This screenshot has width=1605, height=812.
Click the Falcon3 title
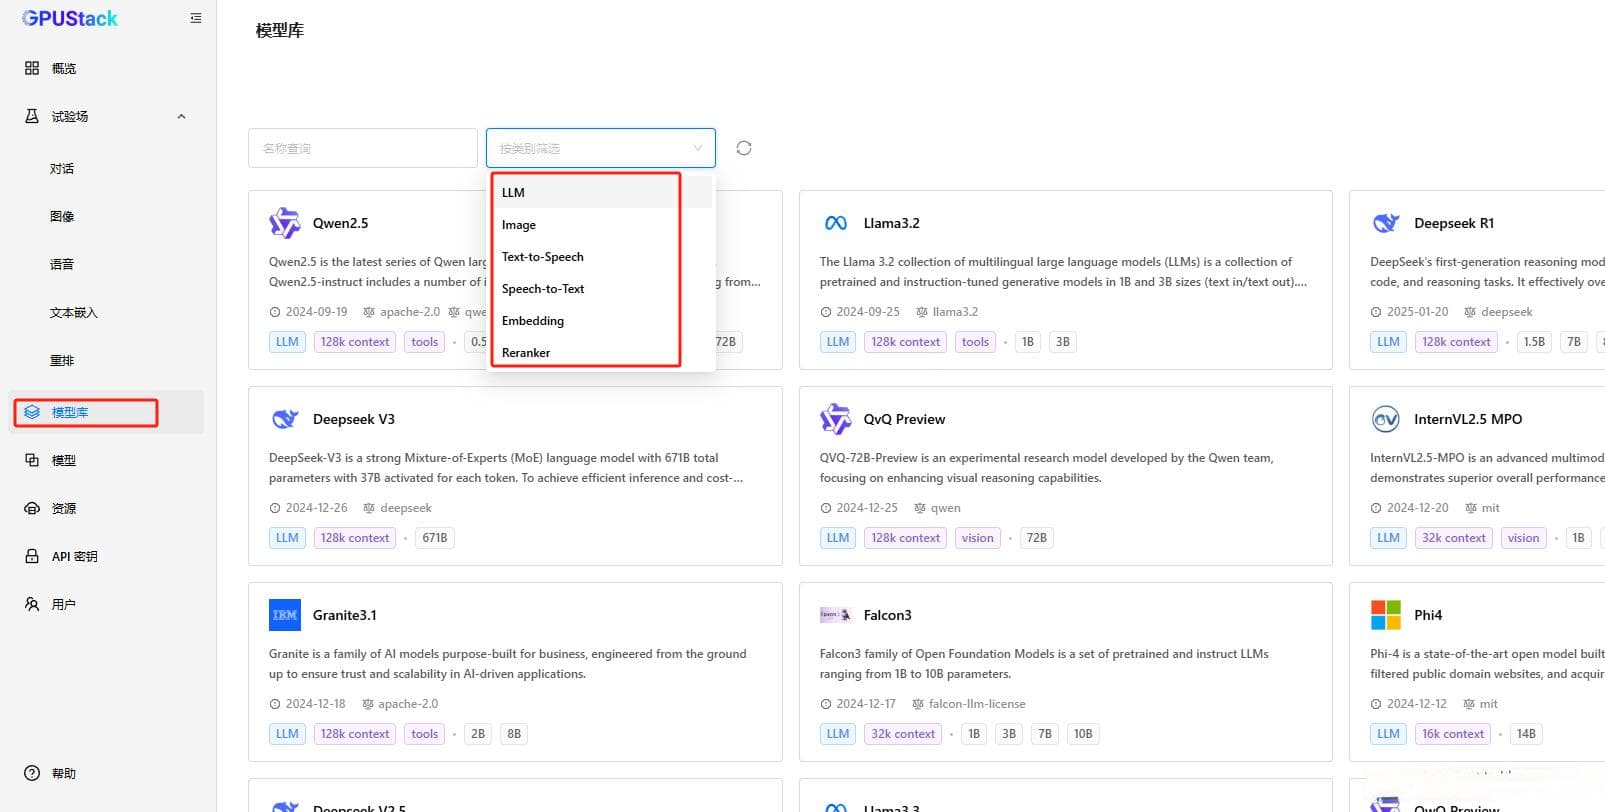[x=888, y=615]
